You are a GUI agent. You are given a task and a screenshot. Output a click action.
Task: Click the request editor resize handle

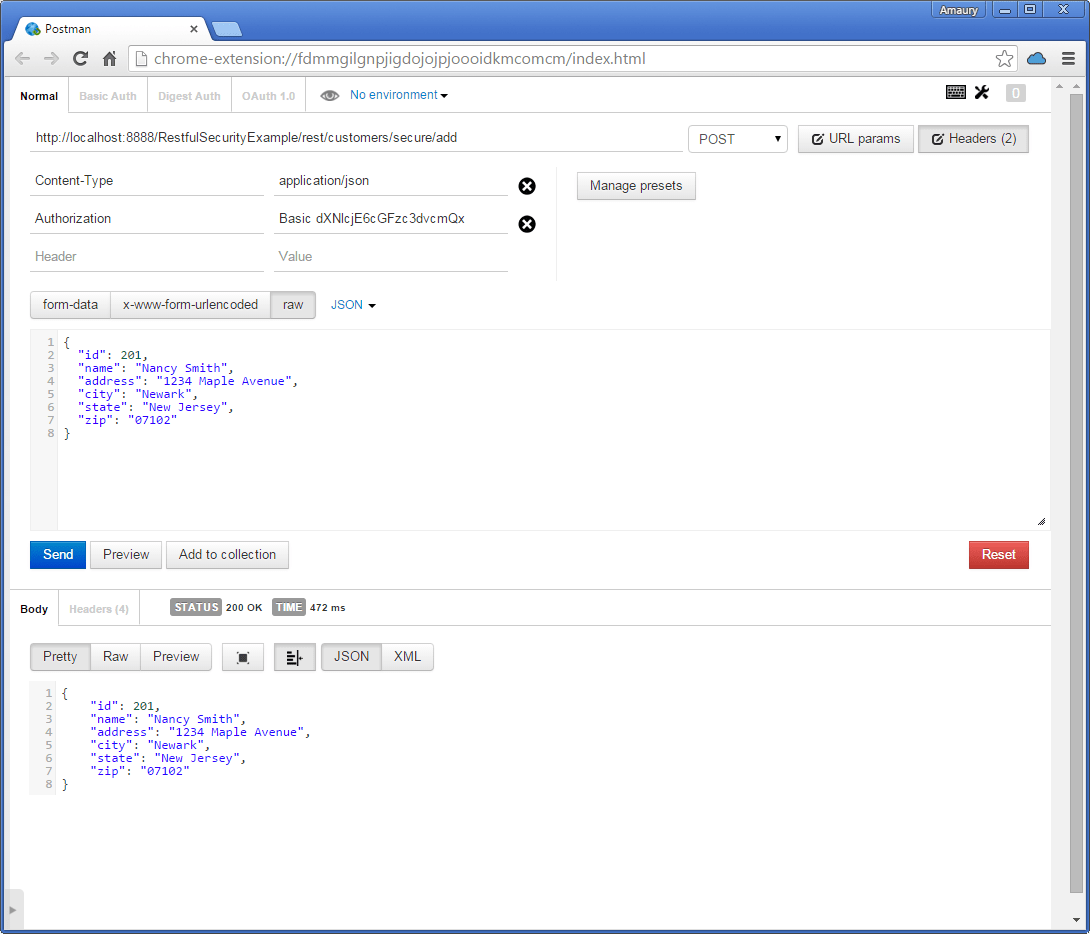click(1041, 521)
